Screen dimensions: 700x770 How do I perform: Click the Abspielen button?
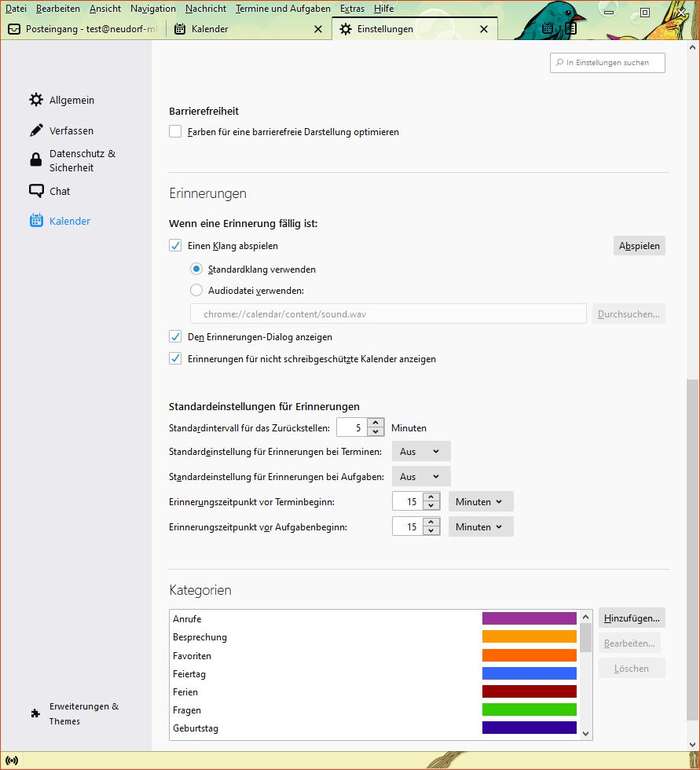click(638, 246)
